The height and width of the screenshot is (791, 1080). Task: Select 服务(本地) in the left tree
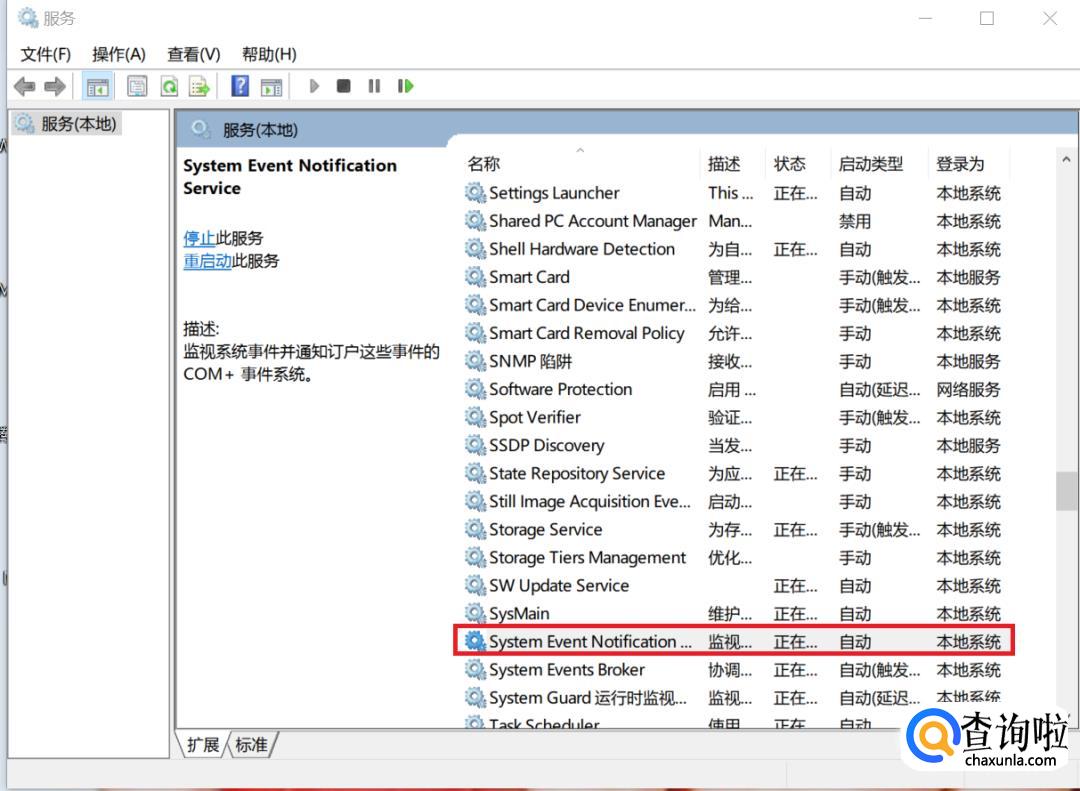[78, 124]
